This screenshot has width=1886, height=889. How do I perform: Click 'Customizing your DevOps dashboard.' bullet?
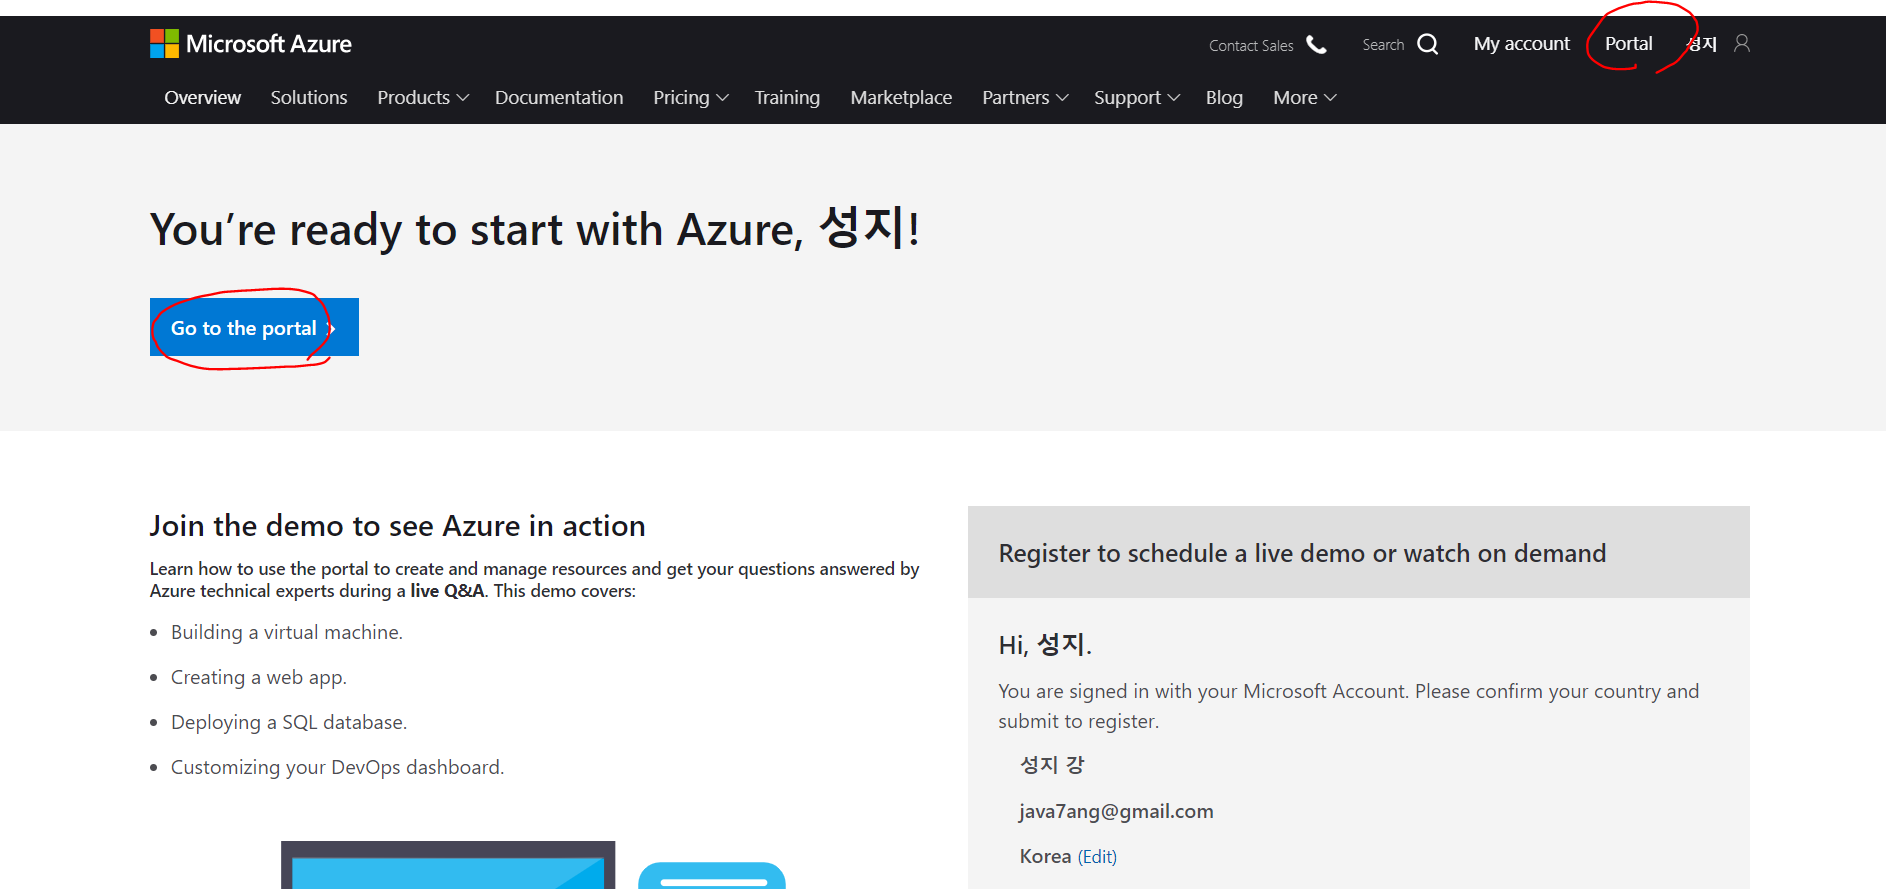pyautogui.click(x=337, y=767)
